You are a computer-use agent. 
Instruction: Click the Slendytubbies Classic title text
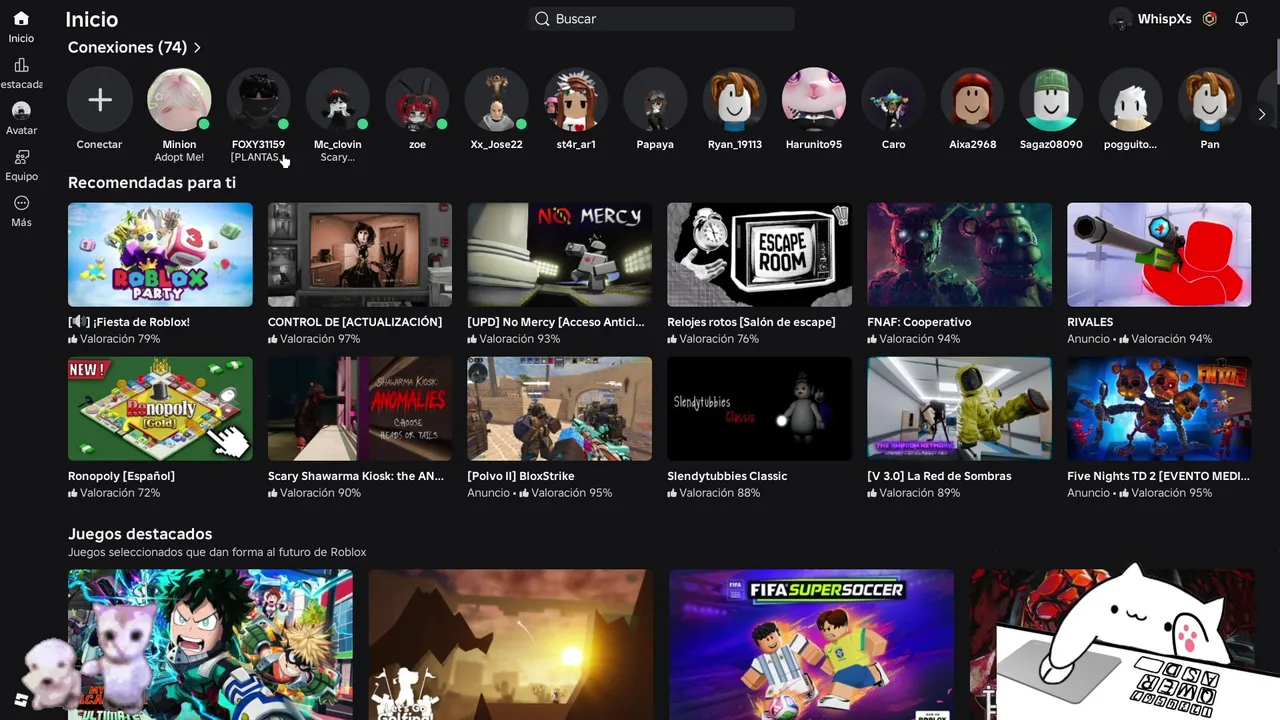[727, 476]
